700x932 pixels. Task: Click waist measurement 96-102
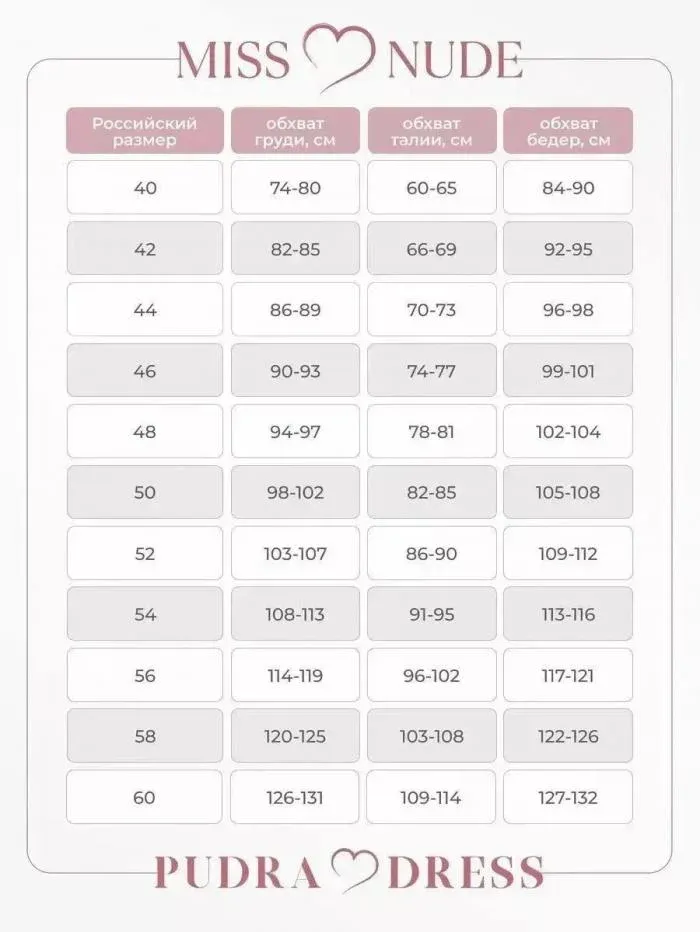tap(432, 675)
